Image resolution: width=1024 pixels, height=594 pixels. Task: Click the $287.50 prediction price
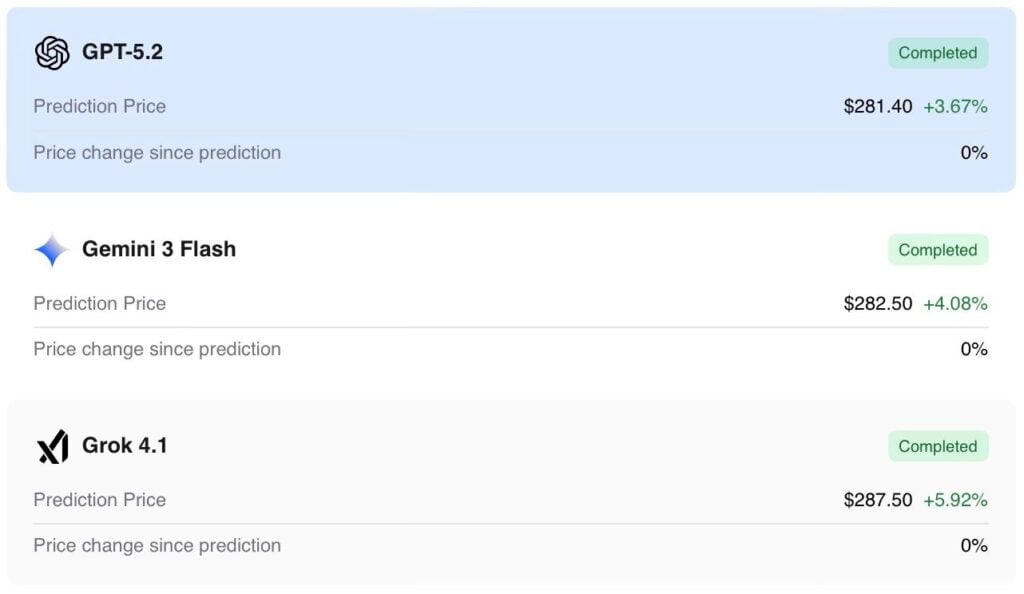click(878, 500)
